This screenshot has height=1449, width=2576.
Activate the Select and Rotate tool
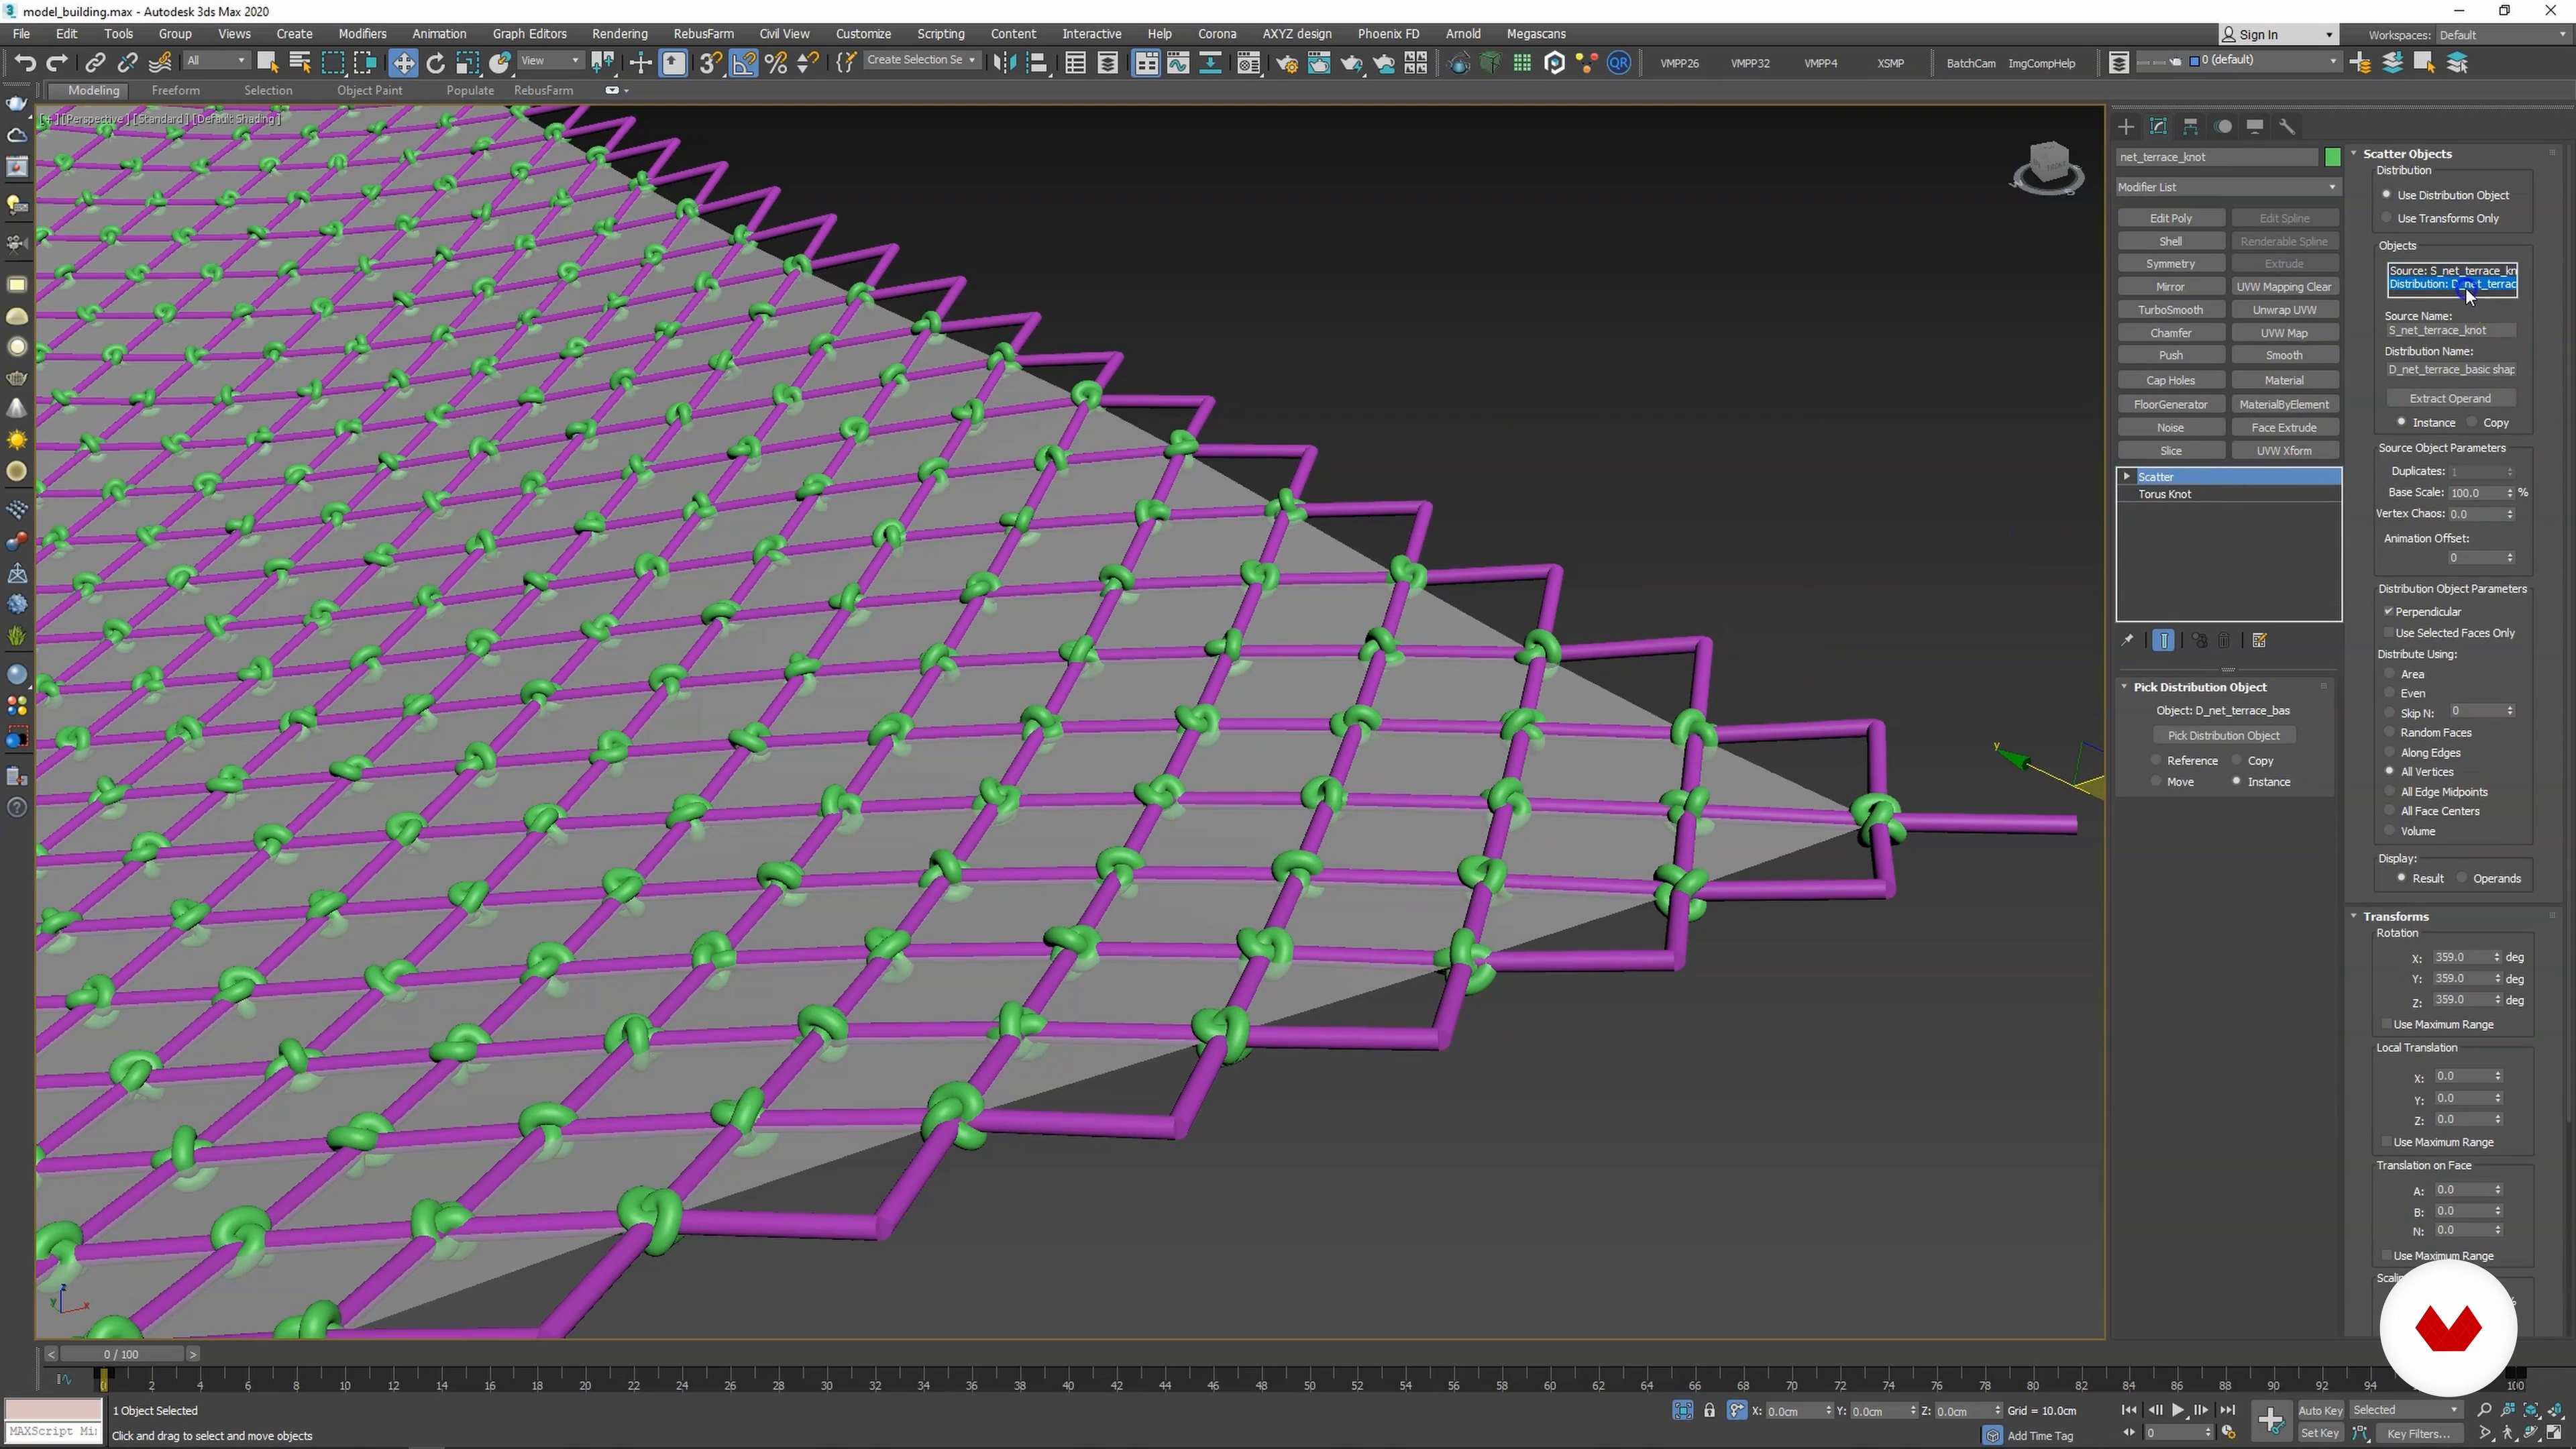[435, 63]
